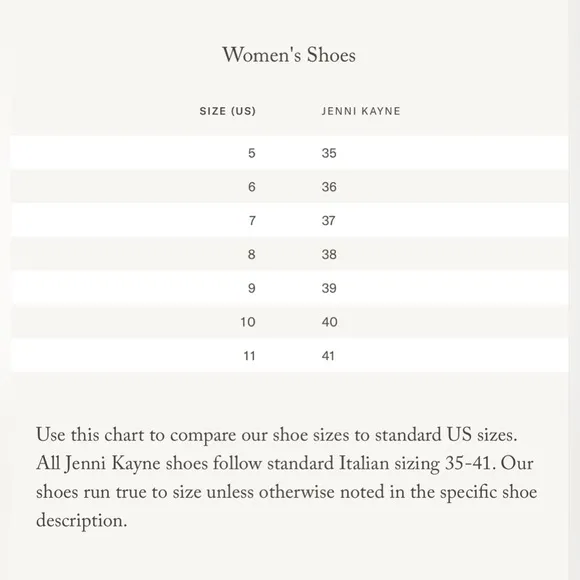Viewport: 580px width, 580px height.
Task: Click Jenni Kayne size 39 cell
Action: pyautogui.click(x=329, y=288)
